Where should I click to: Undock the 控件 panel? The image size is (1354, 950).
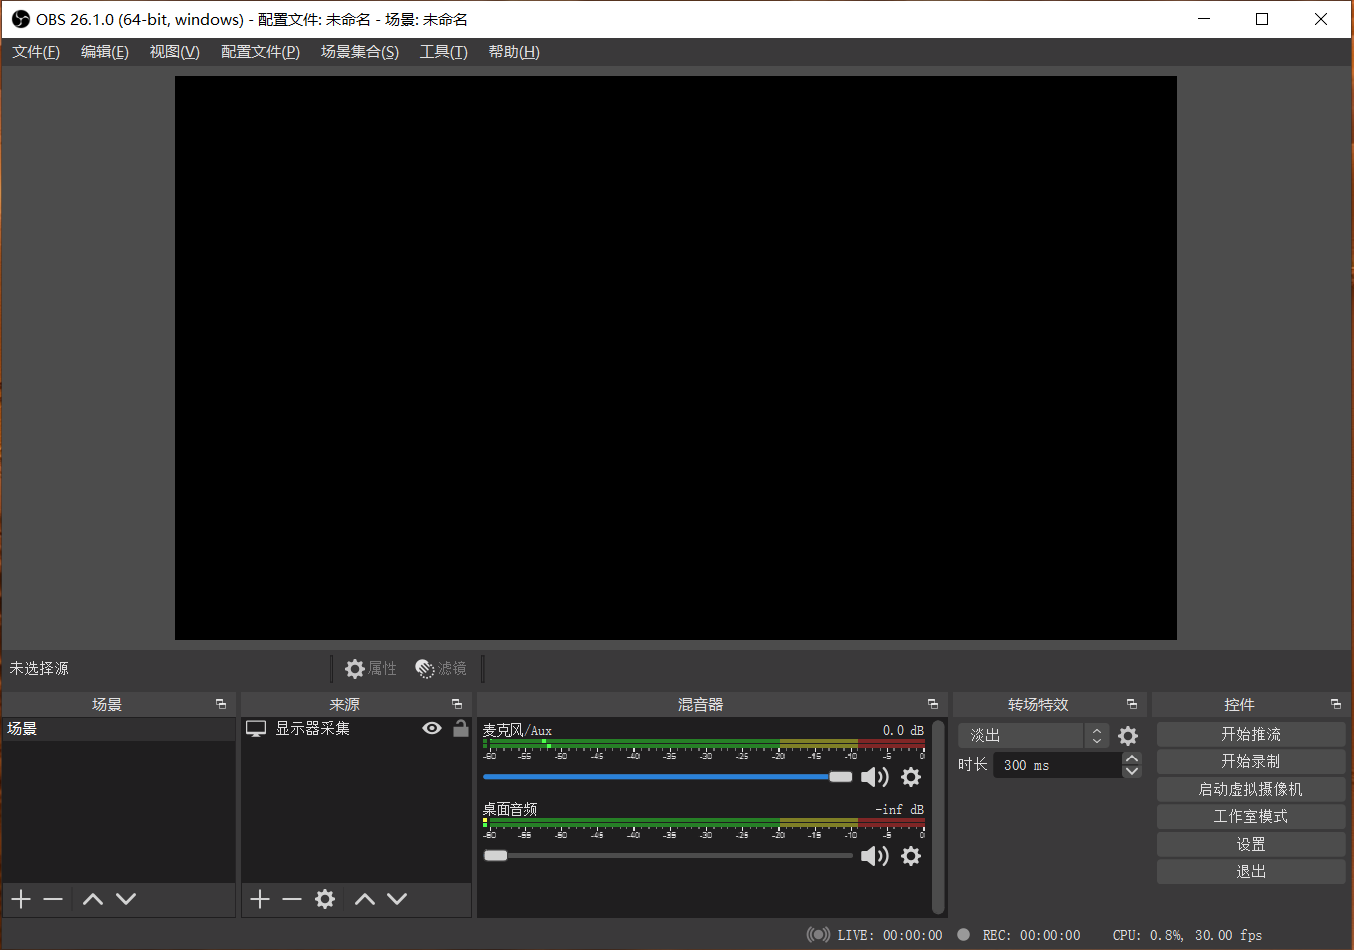coord(1336,704)
